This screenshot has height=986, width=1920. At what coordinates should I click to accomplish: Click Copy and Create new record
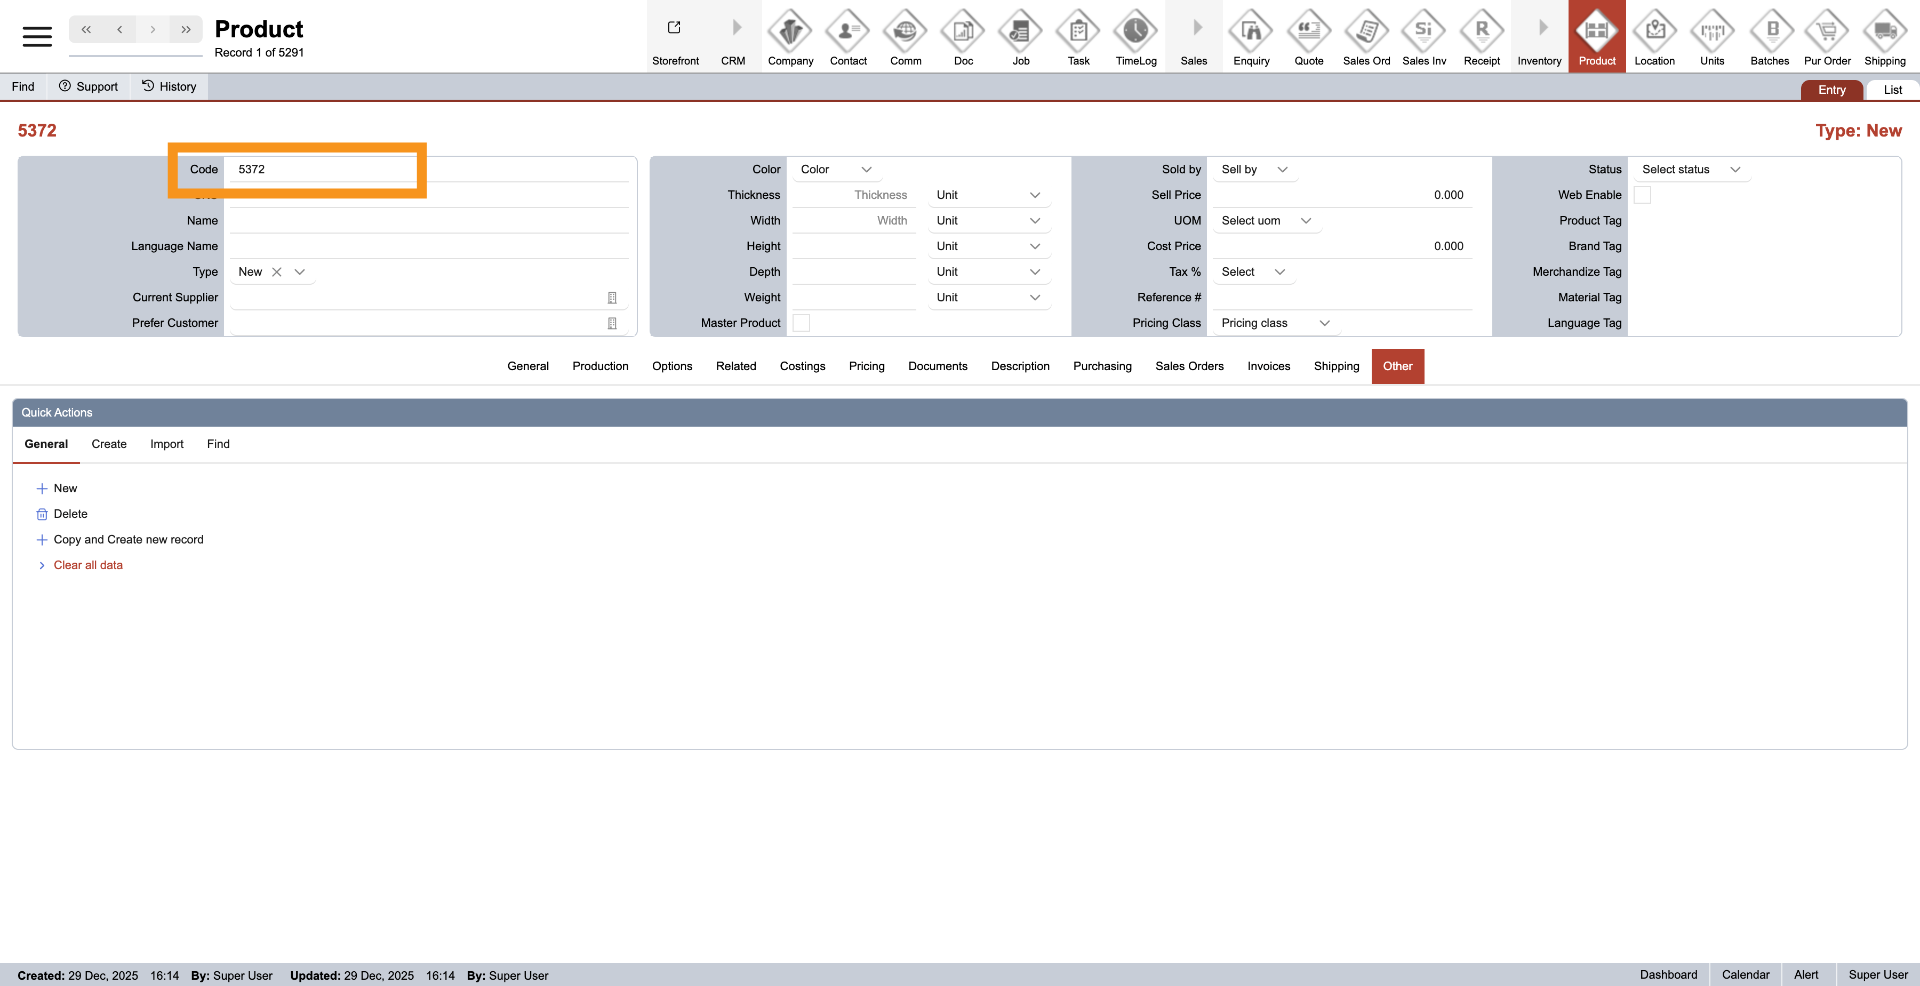point(128,540)
